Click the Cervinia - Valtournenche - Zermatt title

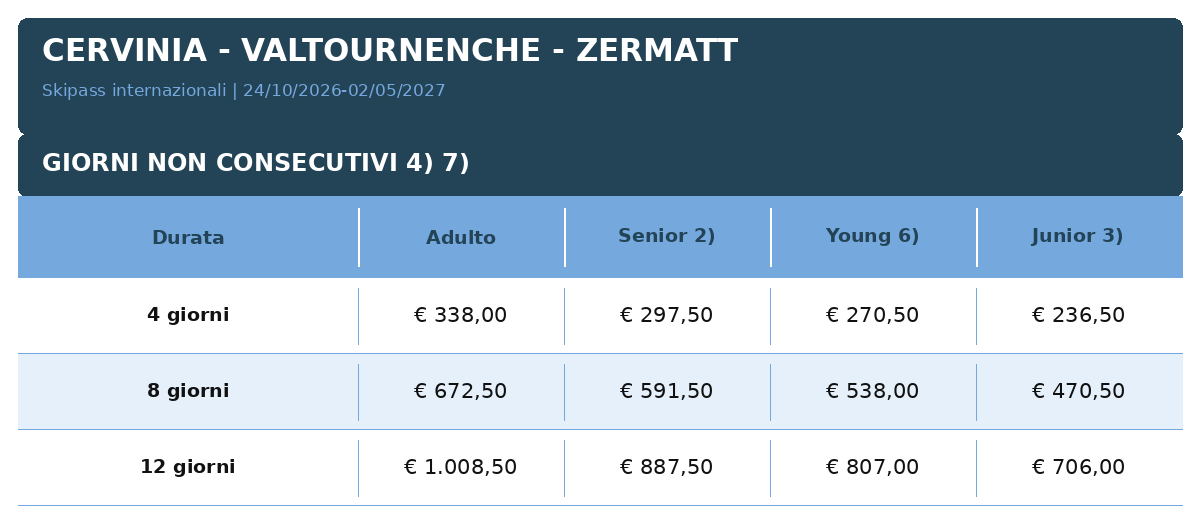[x=390, y=51]
